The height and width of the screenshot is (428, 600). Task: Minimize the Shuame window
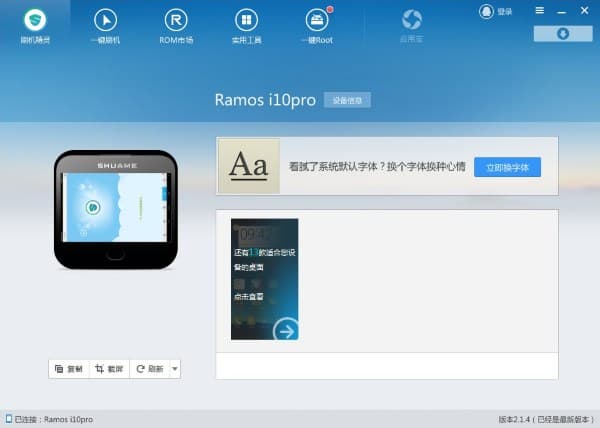[x=561, y=11]
